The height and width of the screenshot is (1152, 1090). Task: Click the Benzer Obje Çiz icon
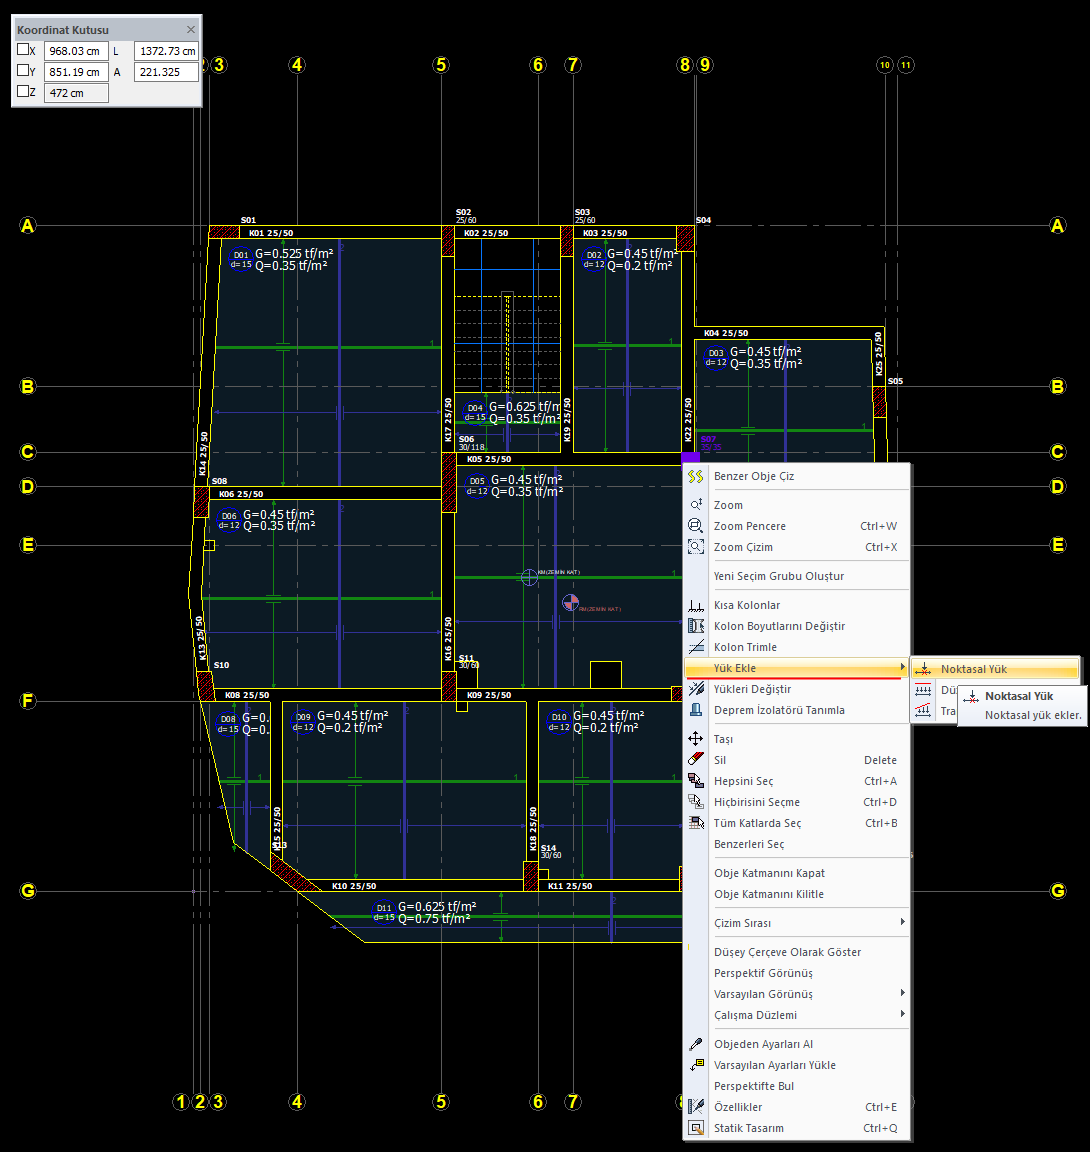click(x=696, y=477)
